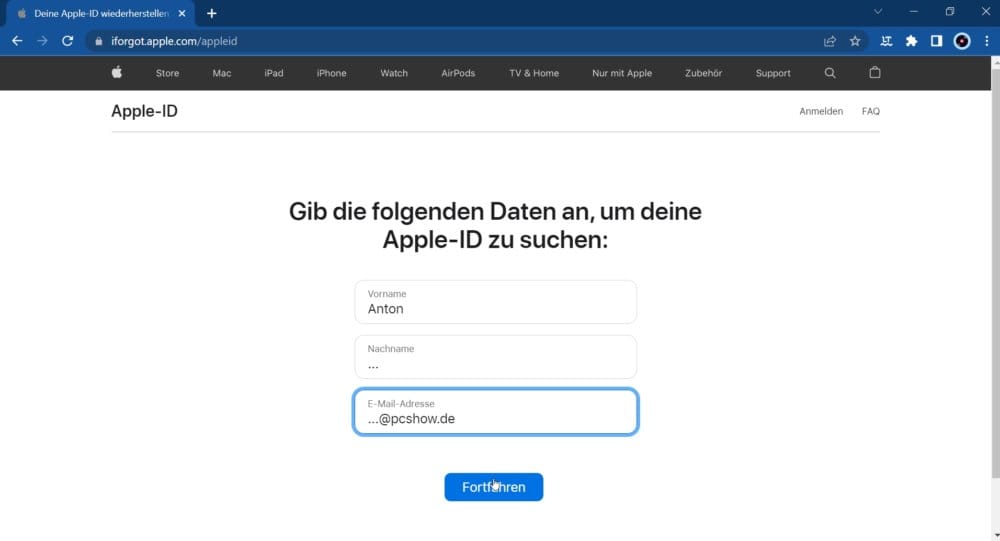Share this page via share icon
Image resolution: width=1000 pixels, height=541 pixels.
830,41
